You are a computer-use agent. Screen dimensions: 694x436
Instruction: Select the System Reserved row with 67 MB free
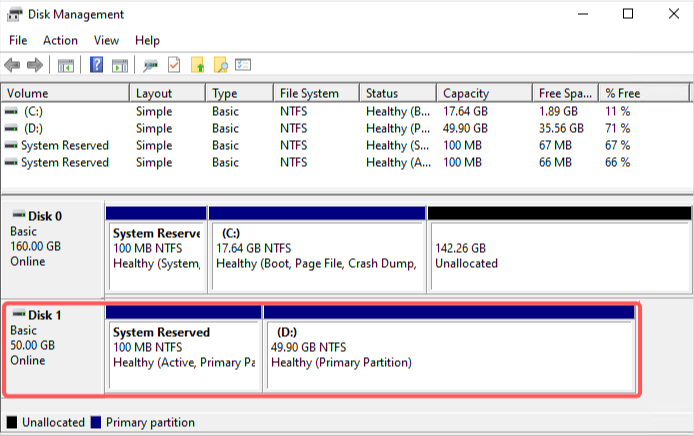tap(346, 145)
